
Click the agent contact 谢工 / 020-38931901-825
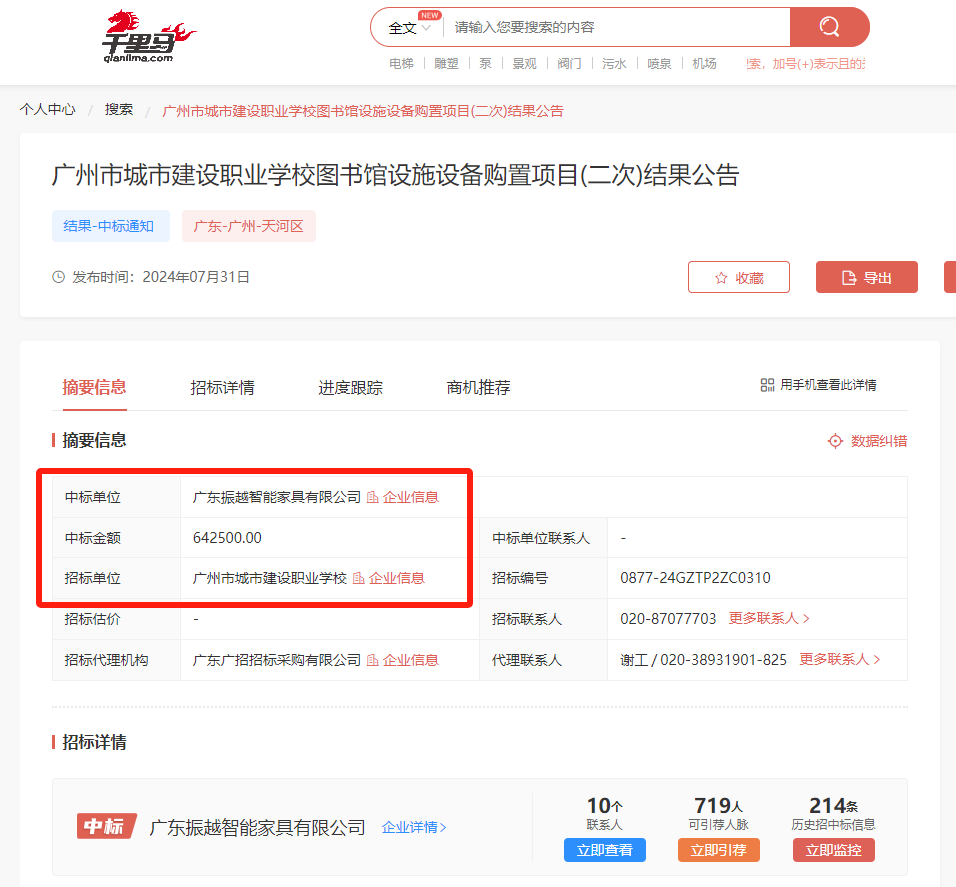[x=704, y=660]
